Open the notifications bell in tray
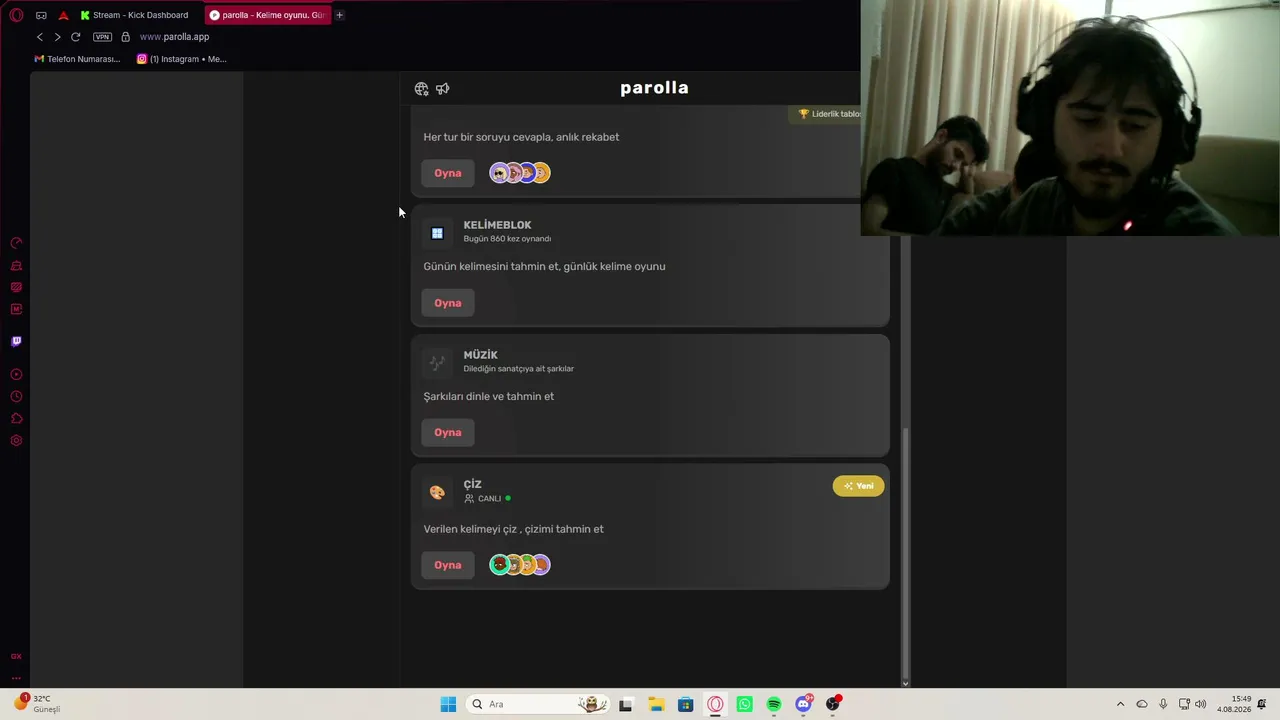 pyautogui.click(x=1262, y=704)
